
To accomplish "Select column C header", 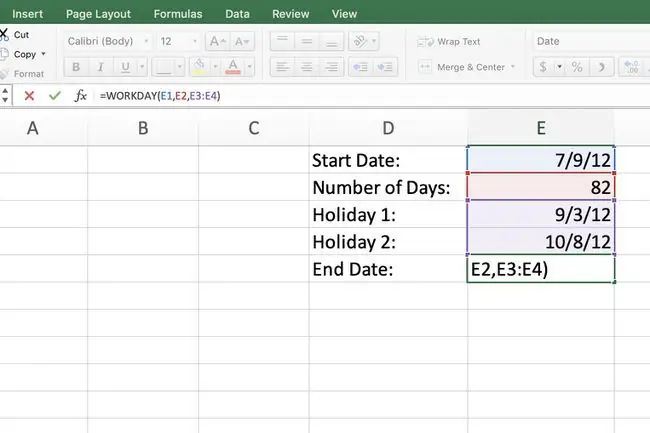I will point(254,128).
